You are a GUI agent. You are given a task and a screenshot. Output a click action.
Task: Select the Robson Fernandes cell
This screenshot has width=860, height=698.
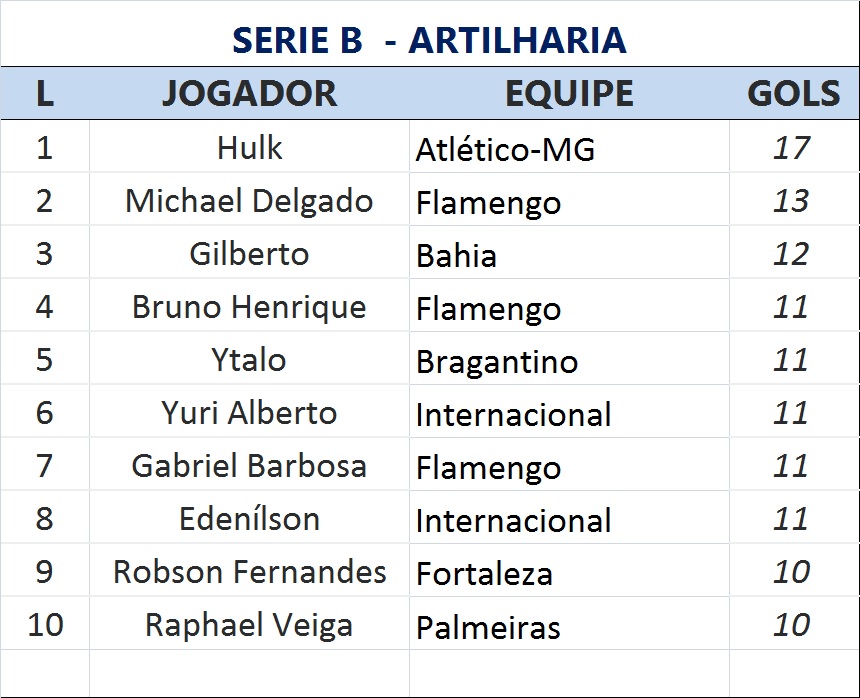(x=249, y=572)
